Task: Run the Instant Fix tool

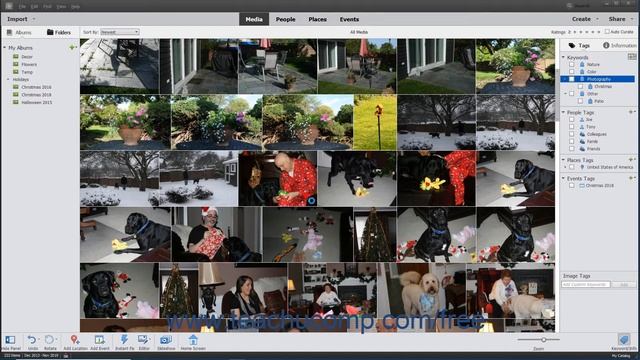Action: [124, 340]
